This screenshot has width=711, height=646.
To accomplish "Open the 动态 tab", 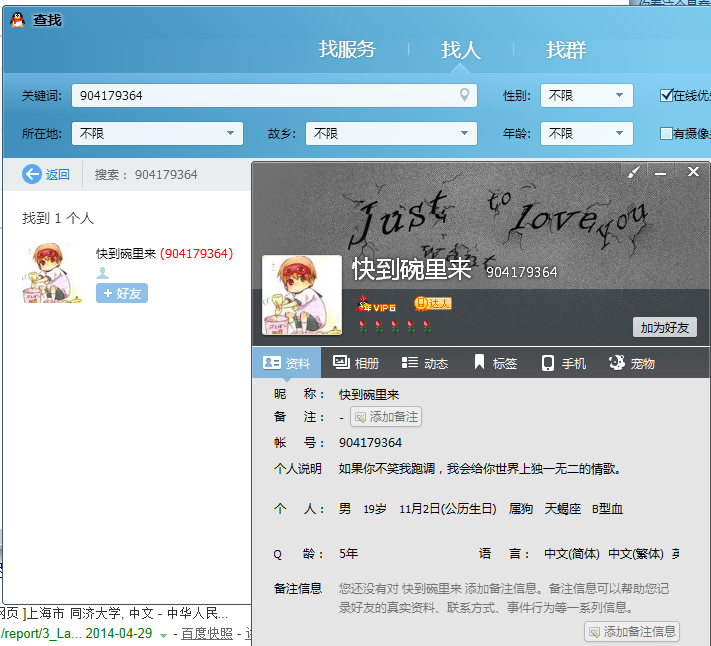I will tap(425, 363).
